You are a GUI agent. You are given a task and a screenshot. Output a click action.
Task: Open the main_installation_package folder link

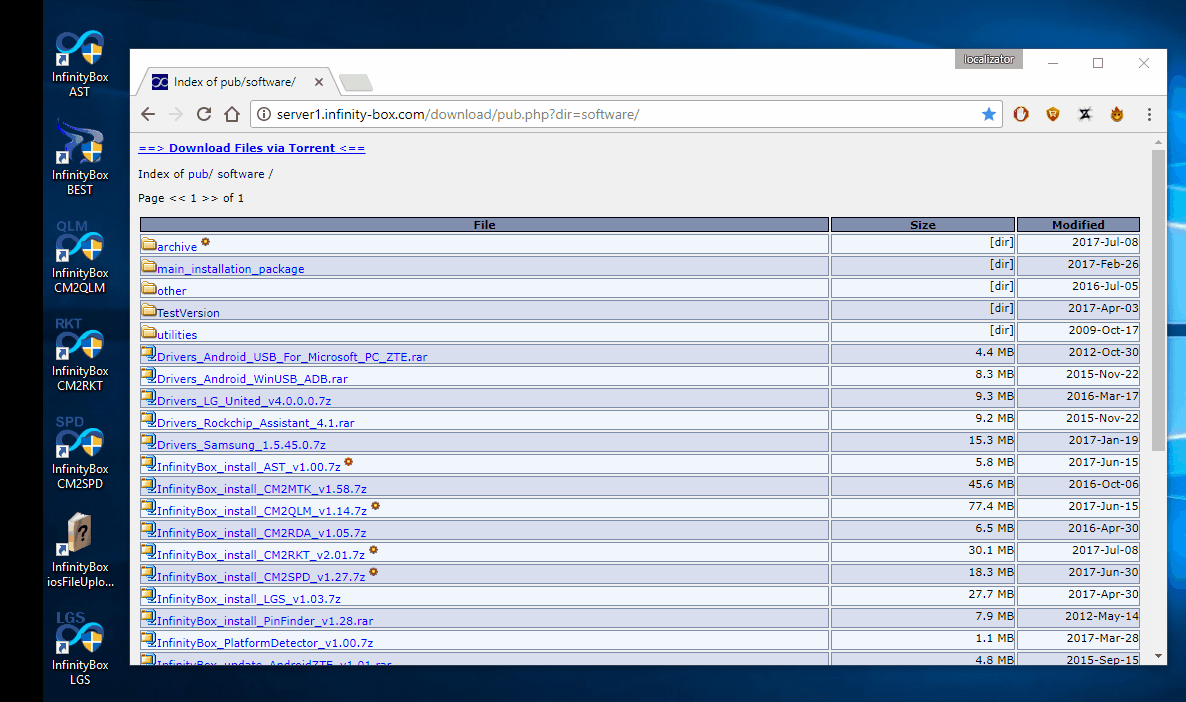pyautogui.click(x=231, y=269)
